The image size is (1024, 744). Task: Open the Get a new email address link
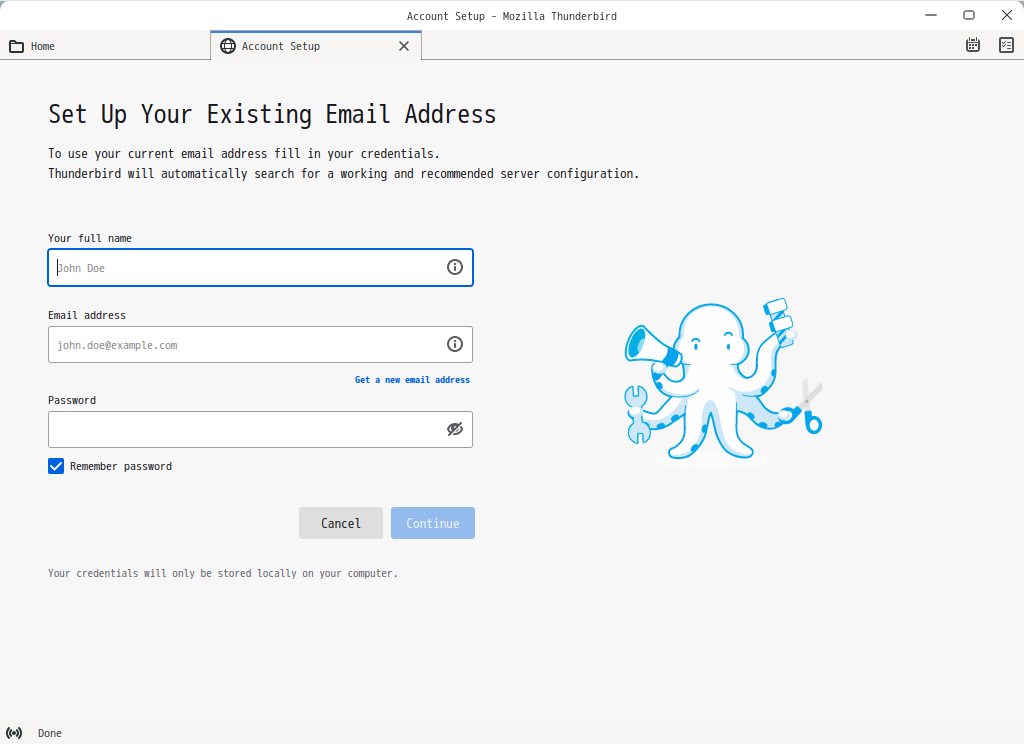tap(412, 380)
